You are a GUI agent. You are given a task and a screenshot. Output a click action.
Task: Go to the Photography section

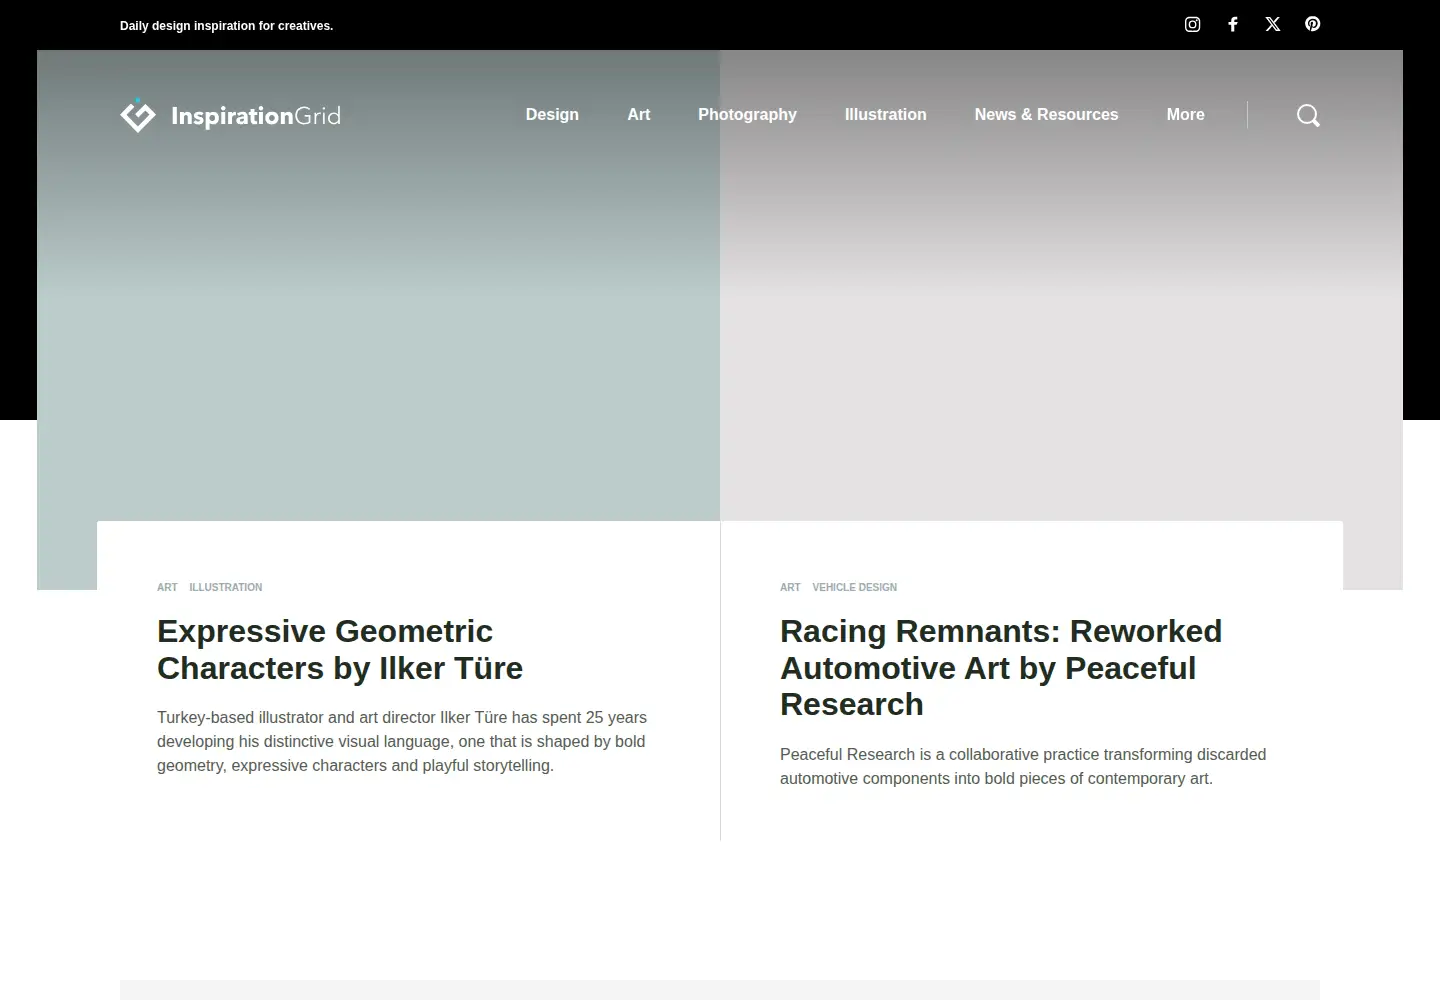pyautogui.click(x=747, y=114)
